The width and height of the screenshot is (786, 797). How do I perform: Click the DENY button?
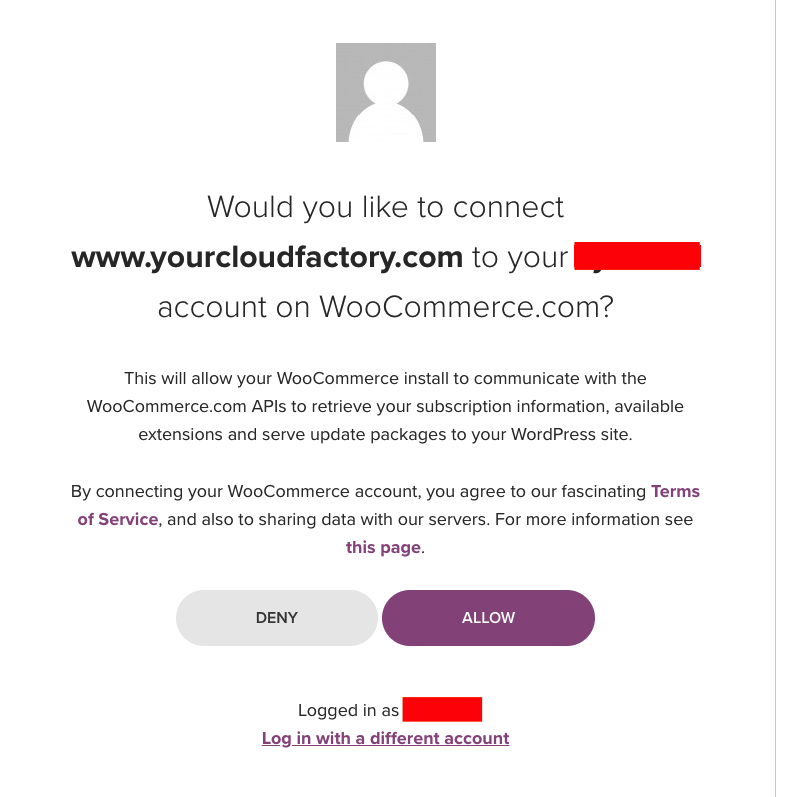277,618
